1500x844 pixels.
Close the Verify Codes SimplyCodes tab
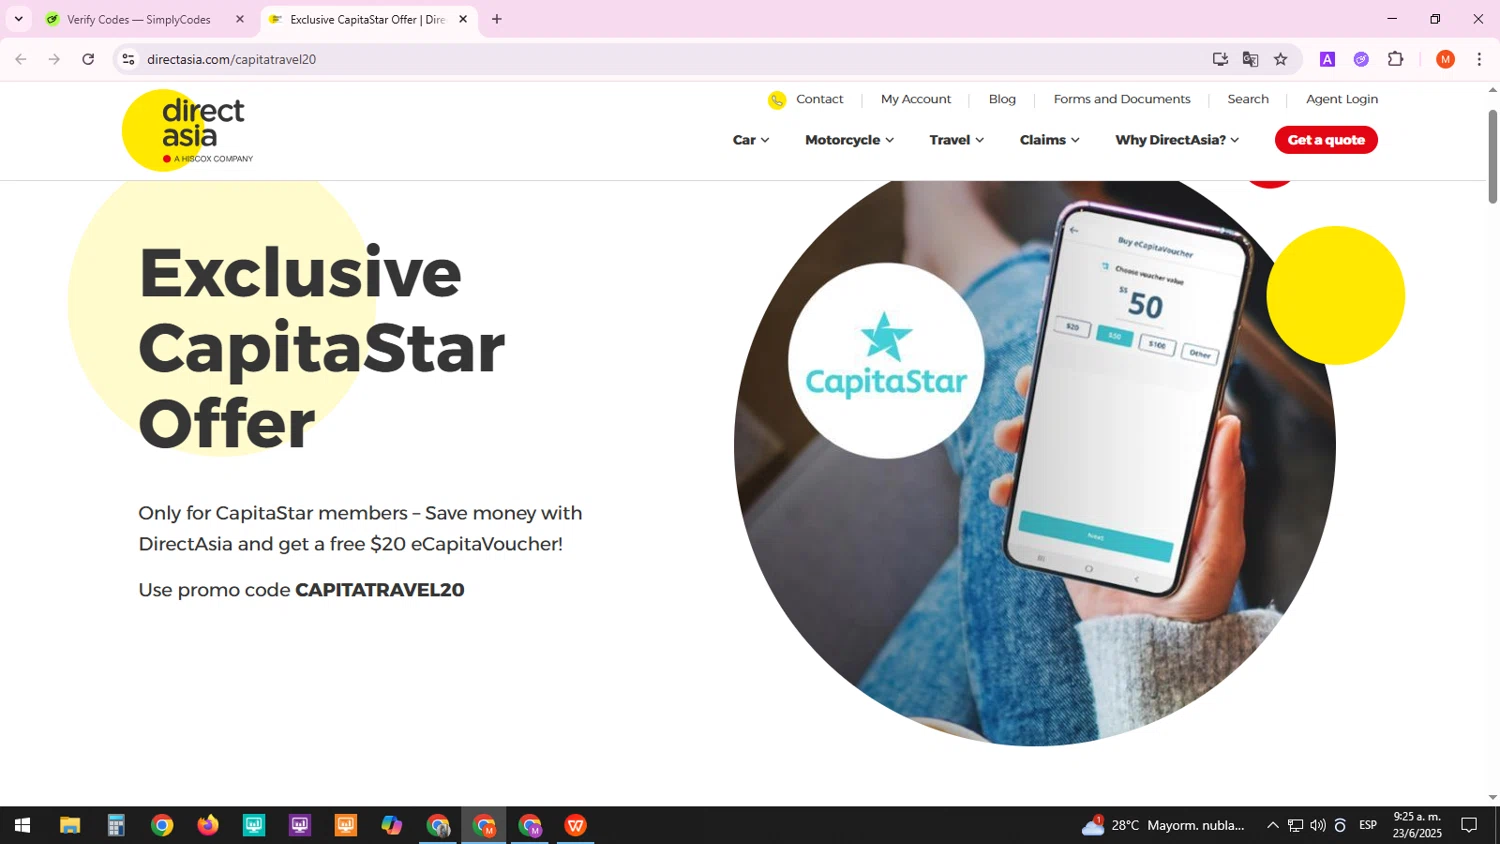tap(240, 19)
